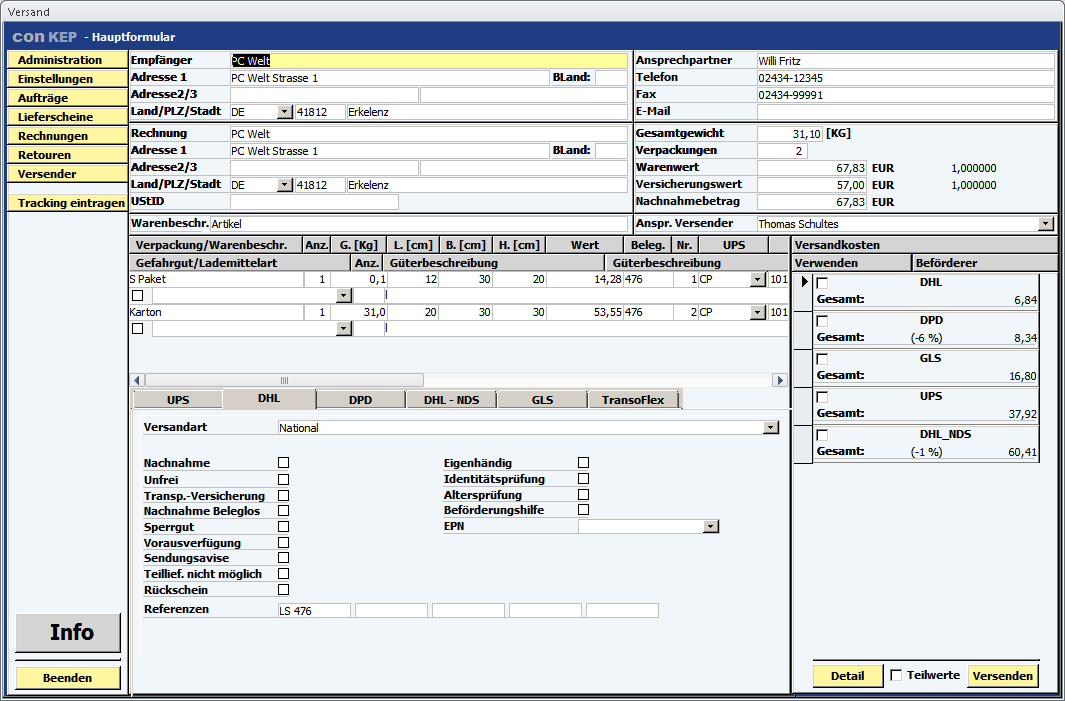Open Empfänger country dropdown DE
Screen dimensions: 1065x701
[285, 112]
